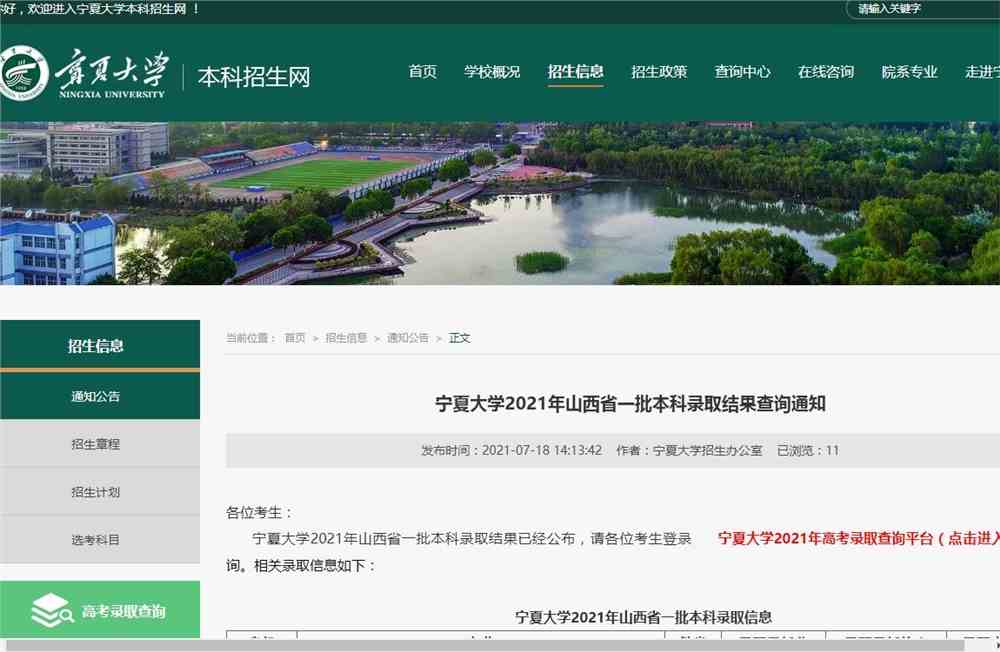Click the keyword search input field

pyautogui.click(x=923, y=9)
